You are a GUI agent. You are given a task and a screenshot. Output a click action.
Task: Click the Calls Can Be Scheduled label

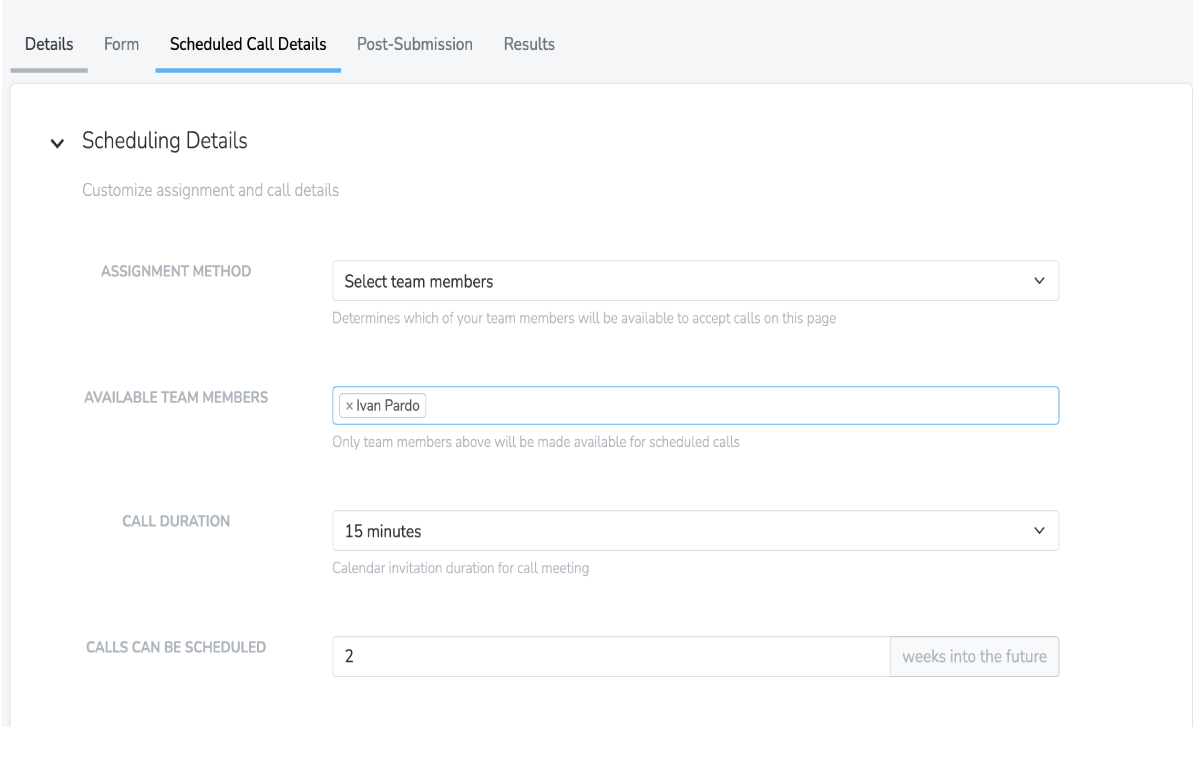tap(176, 647)
